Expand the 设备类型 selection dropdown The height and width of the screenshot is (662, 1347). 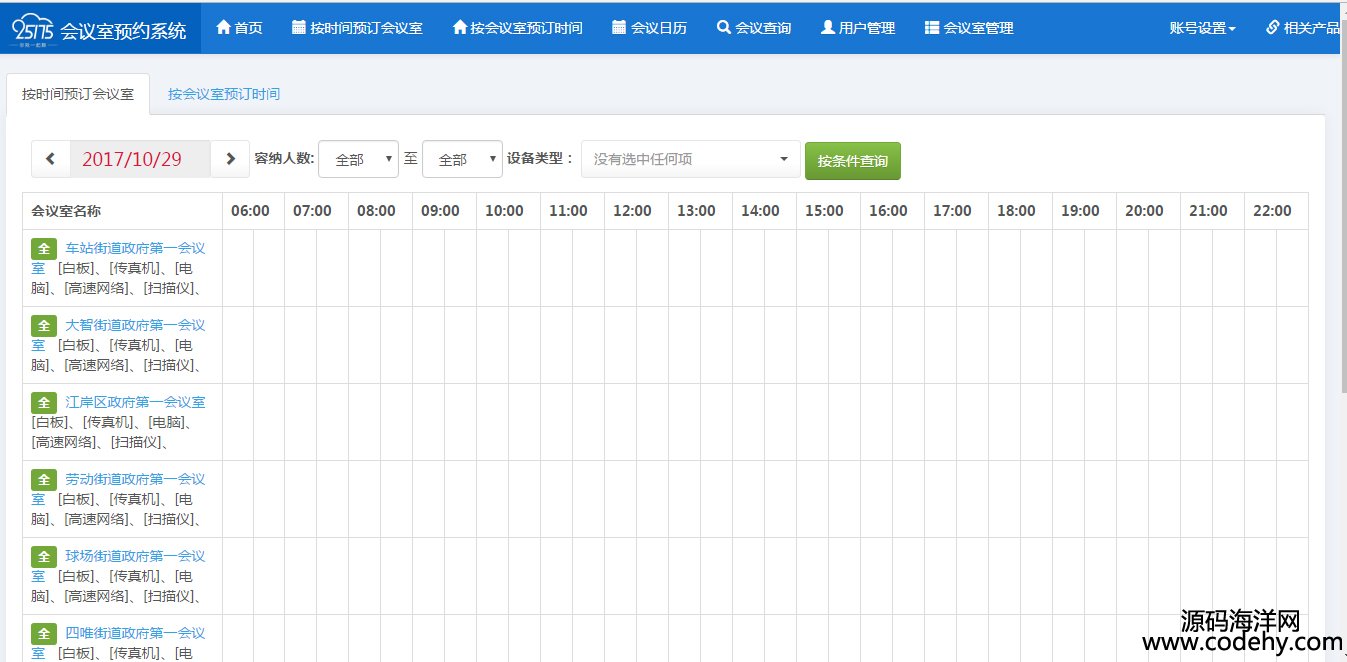pos(690,159)
